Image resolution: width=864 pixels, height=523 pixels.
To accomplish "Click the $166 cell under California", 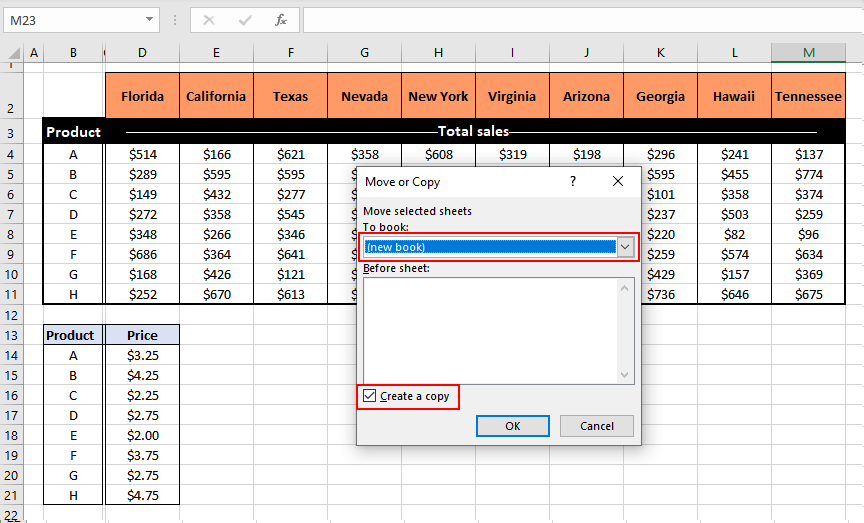I will 217,155.
